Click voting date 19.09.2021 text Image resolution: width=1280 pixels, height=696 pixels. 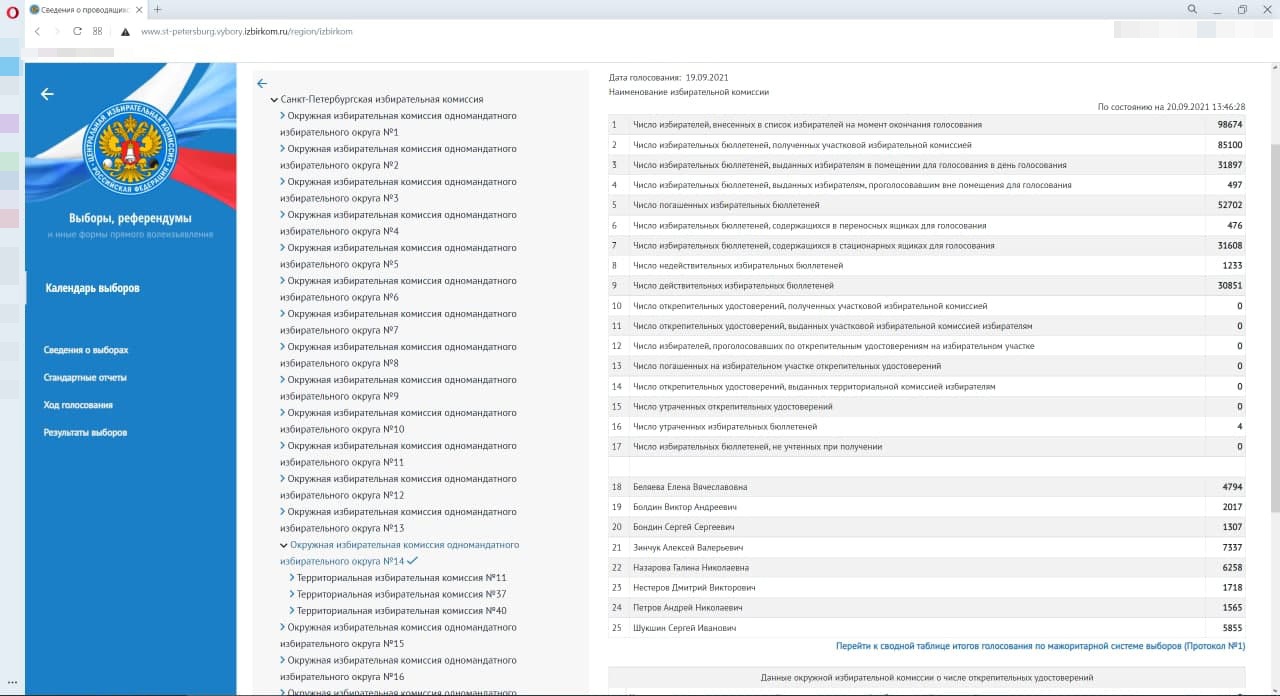[707, 77]
